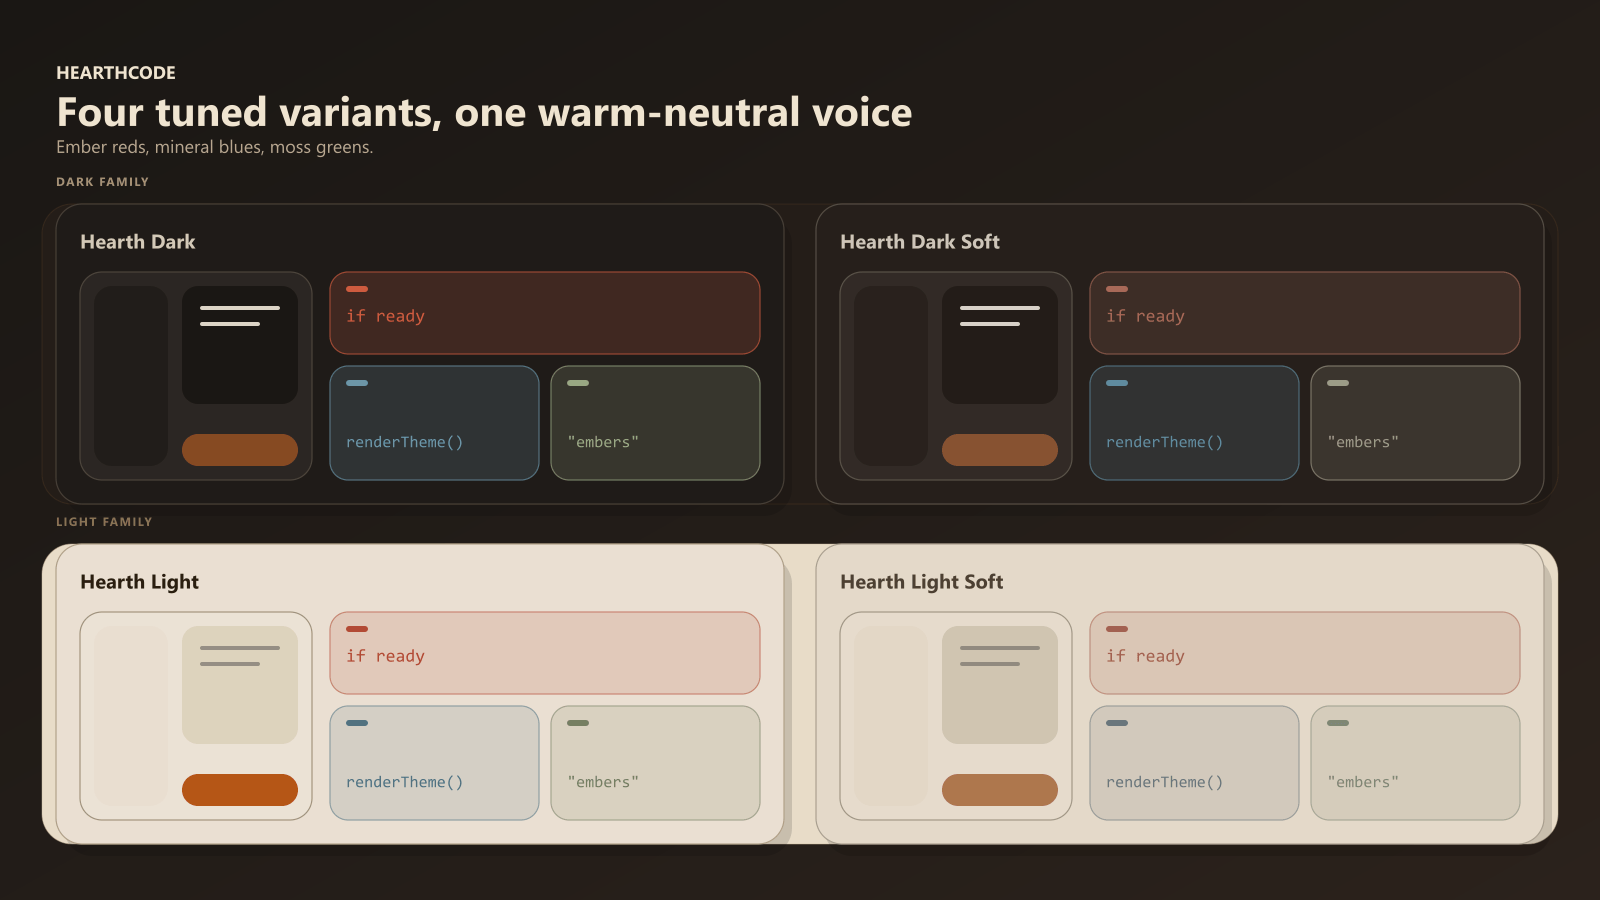Click the "if ready" swatch in Hearth Light

(544, 653)
